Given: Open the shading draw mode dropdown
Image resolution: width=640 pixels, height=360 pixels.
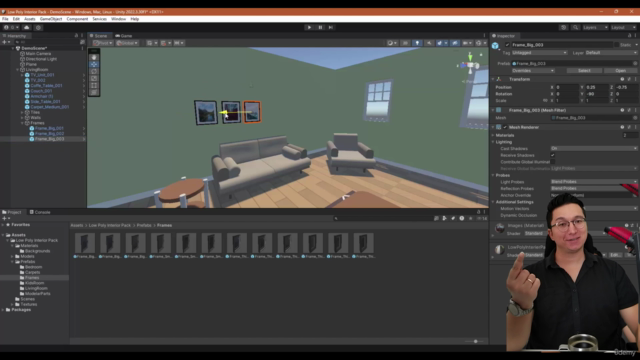Looking at the screenshot, I should (x=392, y=43).
